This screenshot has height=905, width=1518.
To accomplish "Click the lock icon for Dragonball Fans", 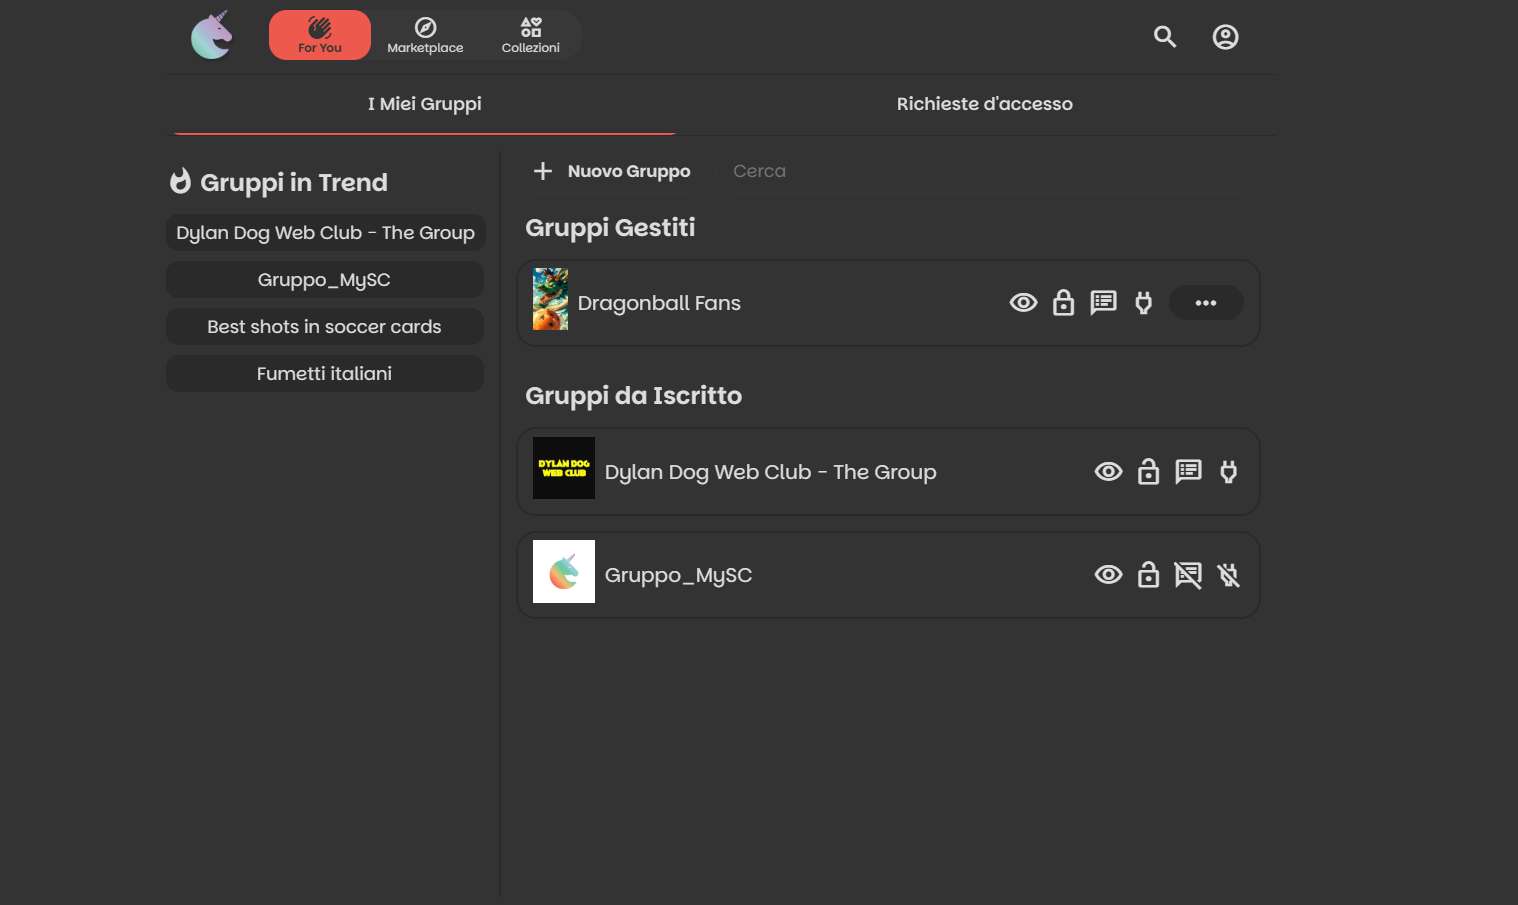I will 1063,303.
